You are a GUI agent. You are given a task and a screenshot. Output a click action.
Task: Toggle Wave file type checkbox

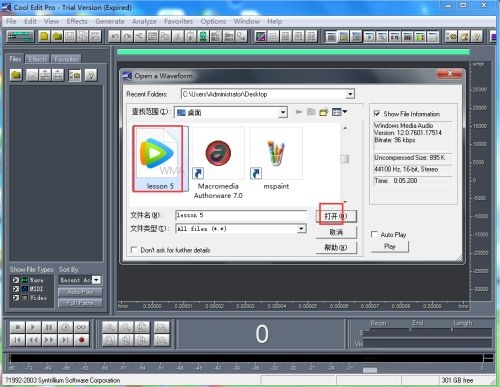pyautogui.click(x=16, y=280)
